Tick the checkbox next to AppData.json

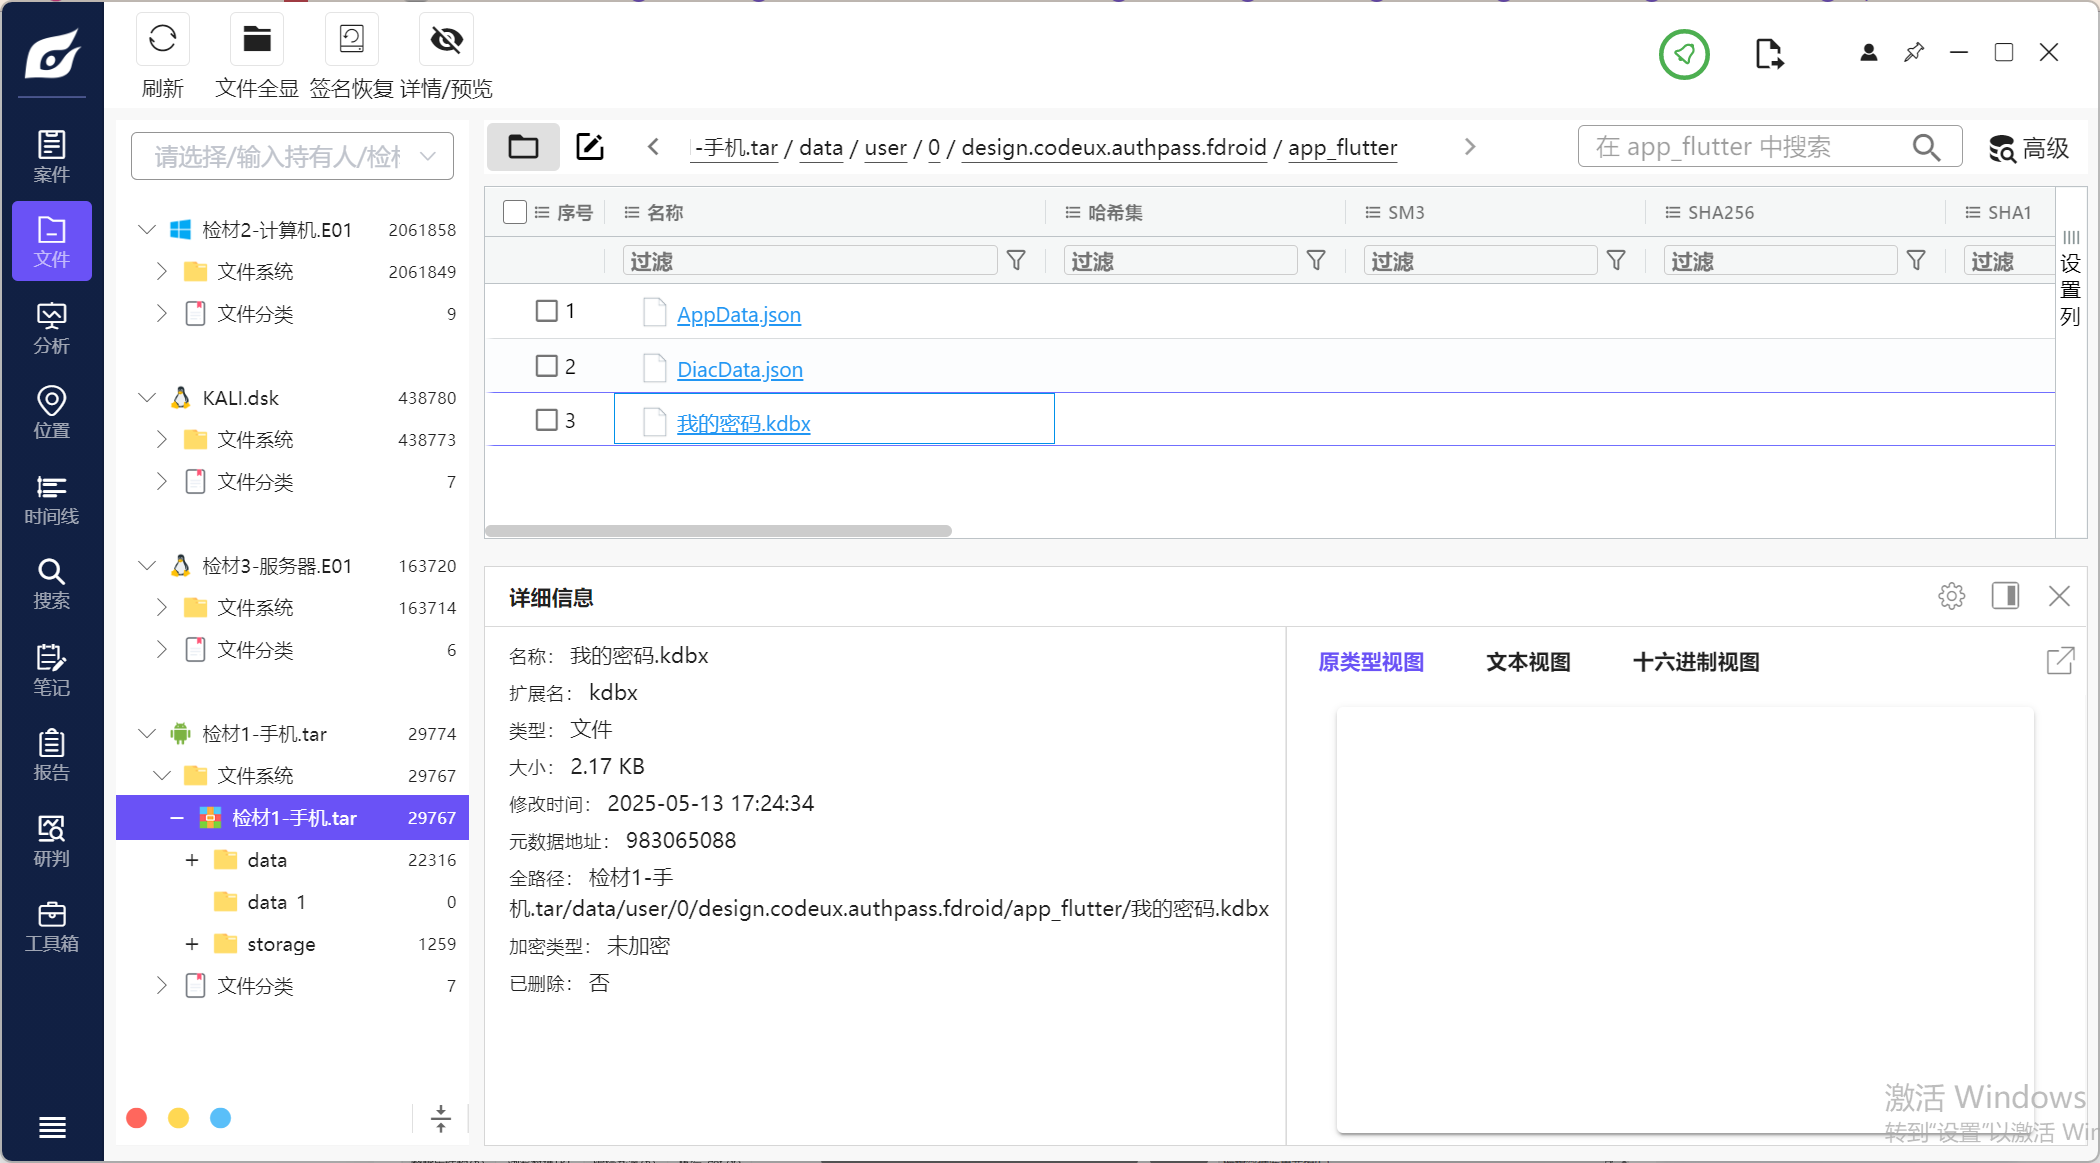pos(546,311)
